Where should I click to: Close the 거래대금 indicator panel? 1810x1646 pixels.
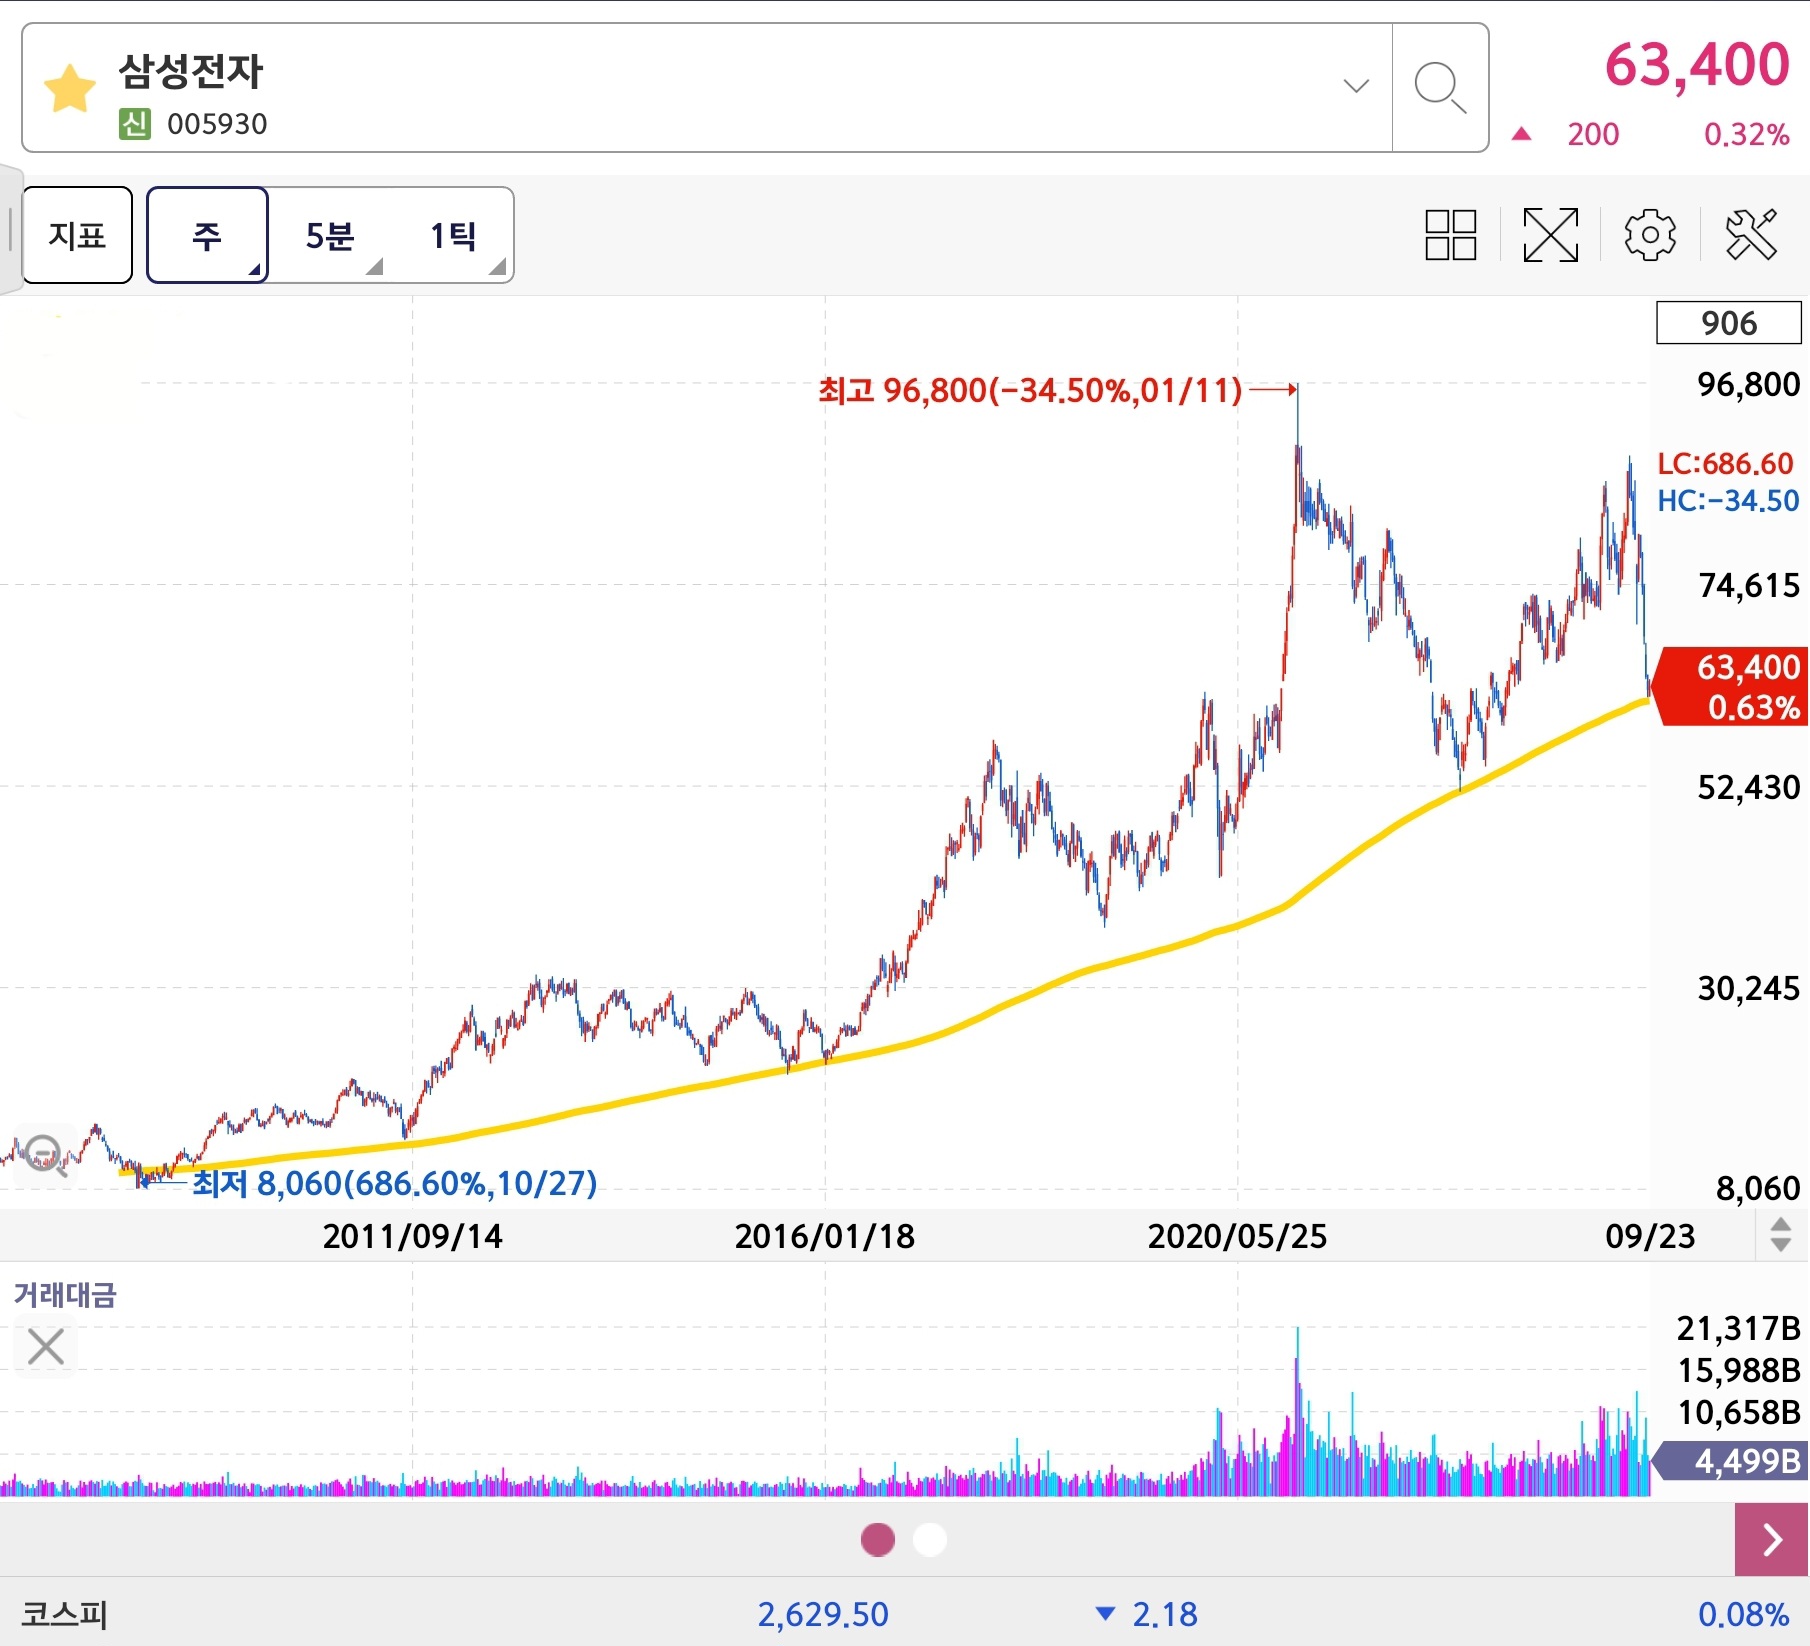click(x=46, y=1346)
